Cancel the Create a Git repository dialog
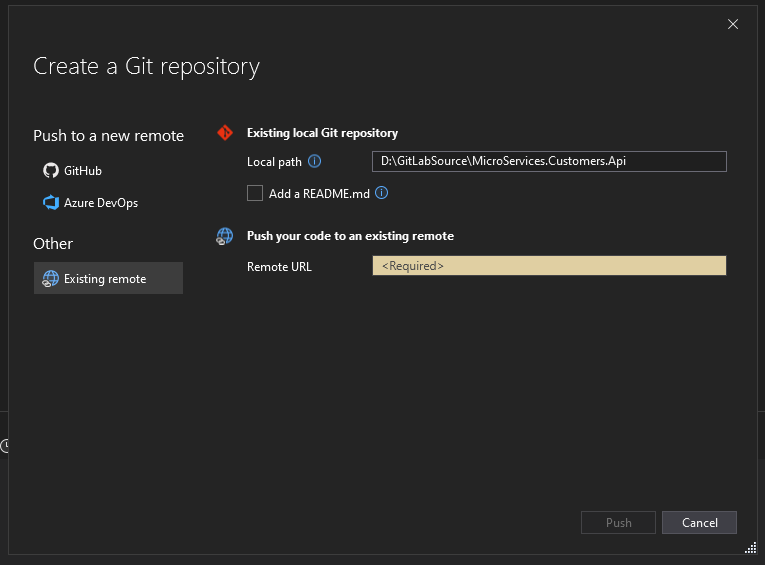The image size is (765, 565). 699,523
